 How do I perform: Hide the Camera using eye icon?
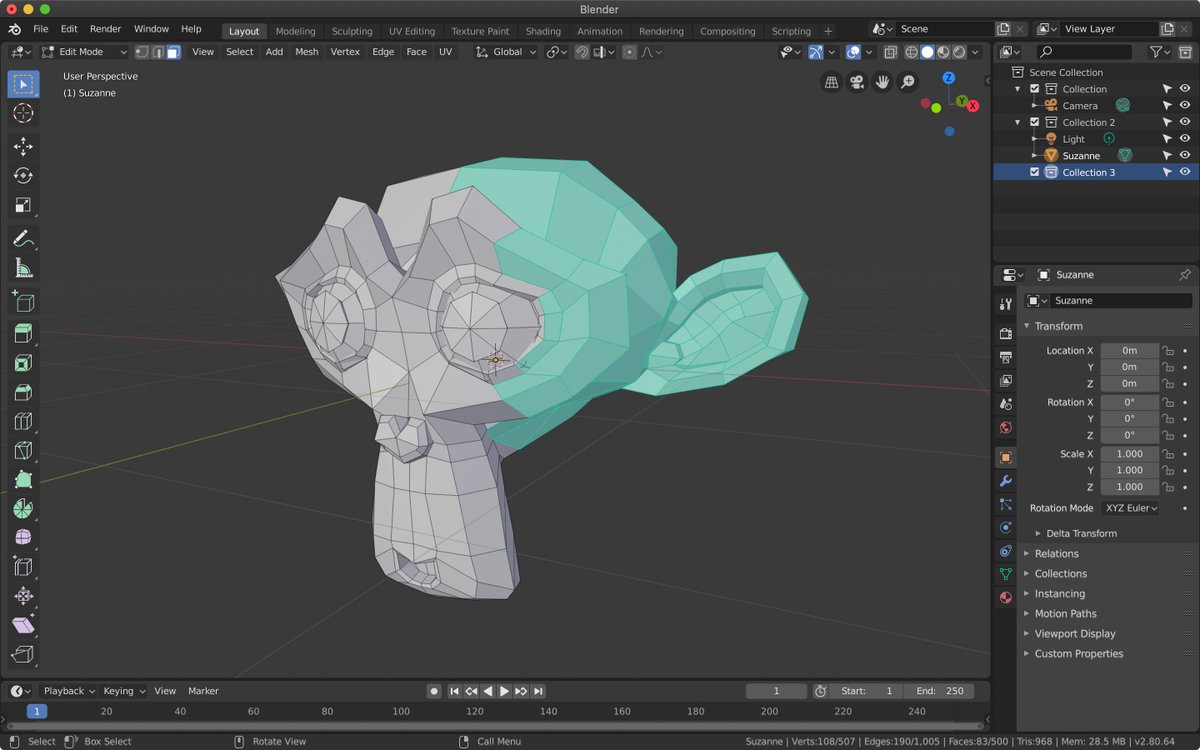[x=1185, y=105]
